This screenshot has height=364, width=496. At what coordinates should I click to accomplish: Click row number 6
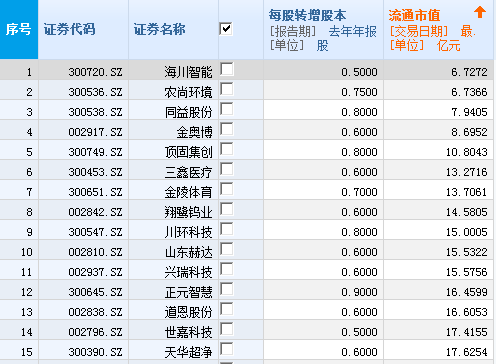pyautogui.click(x=29, y=172)
